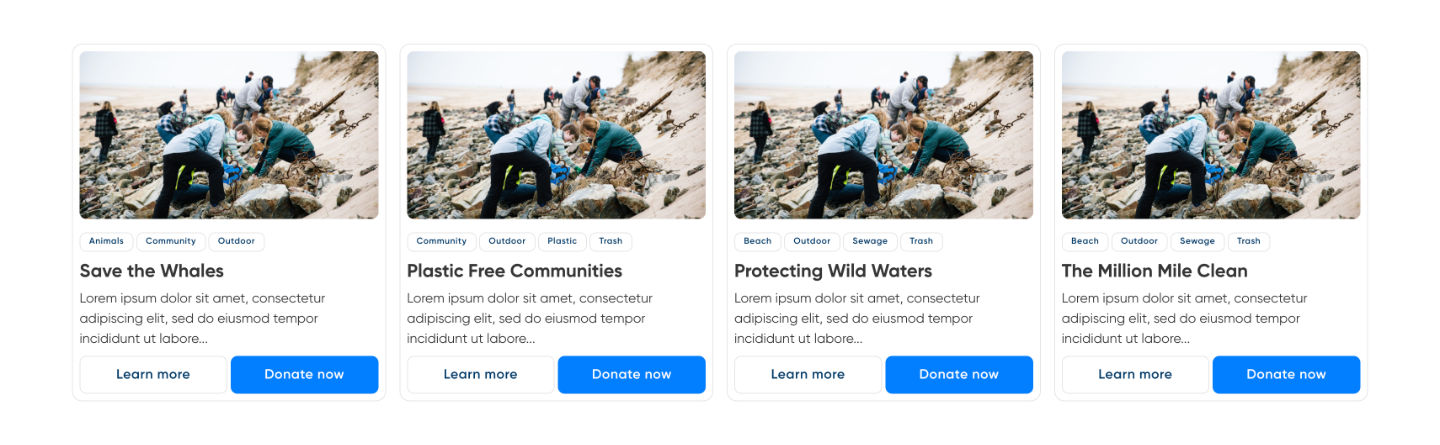The height and width of the screenshot is (445, 1440).
Task: Choose the Plastic tag on Plastic Free Communities
Action: tap(562, 241)
